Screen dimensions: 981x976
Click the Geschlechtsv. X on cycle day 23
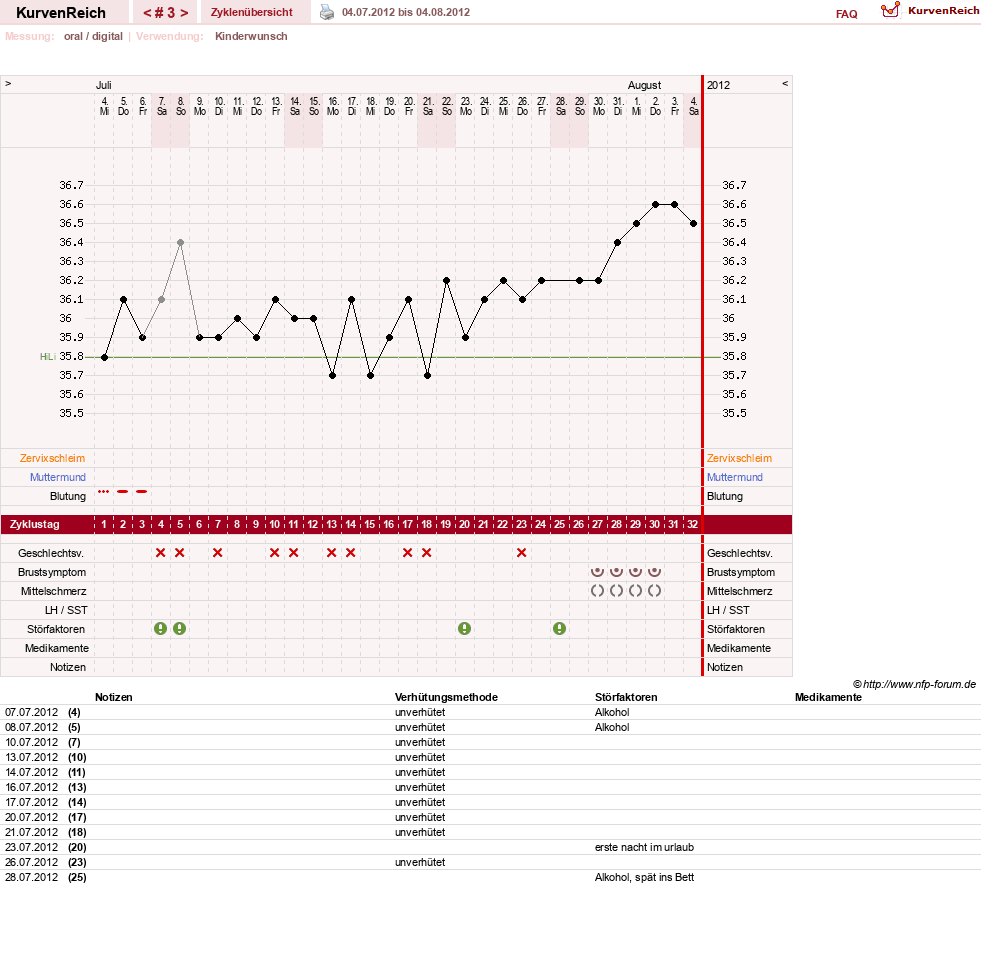521,552
